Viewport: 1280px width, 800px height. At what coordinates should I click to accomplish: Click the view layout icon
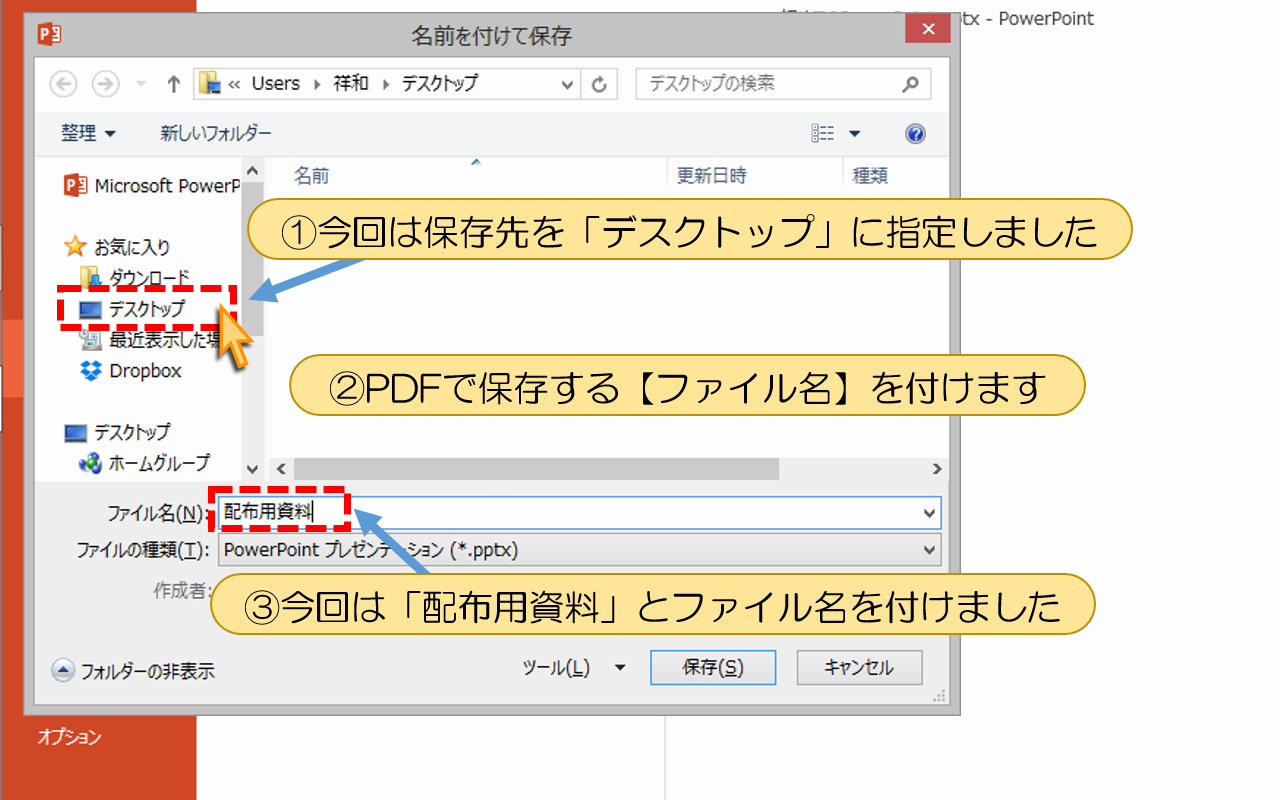(x=823, y=133)
